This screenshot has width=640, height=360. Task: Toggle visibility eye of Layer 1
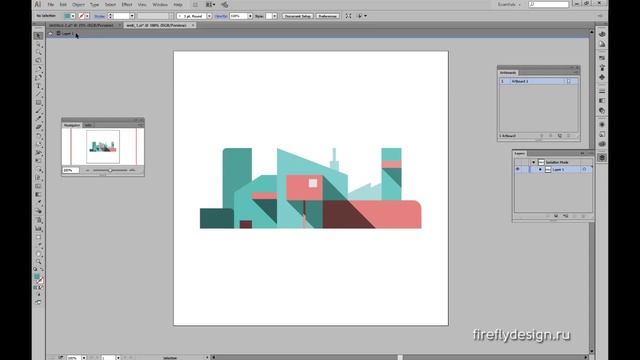518,169
